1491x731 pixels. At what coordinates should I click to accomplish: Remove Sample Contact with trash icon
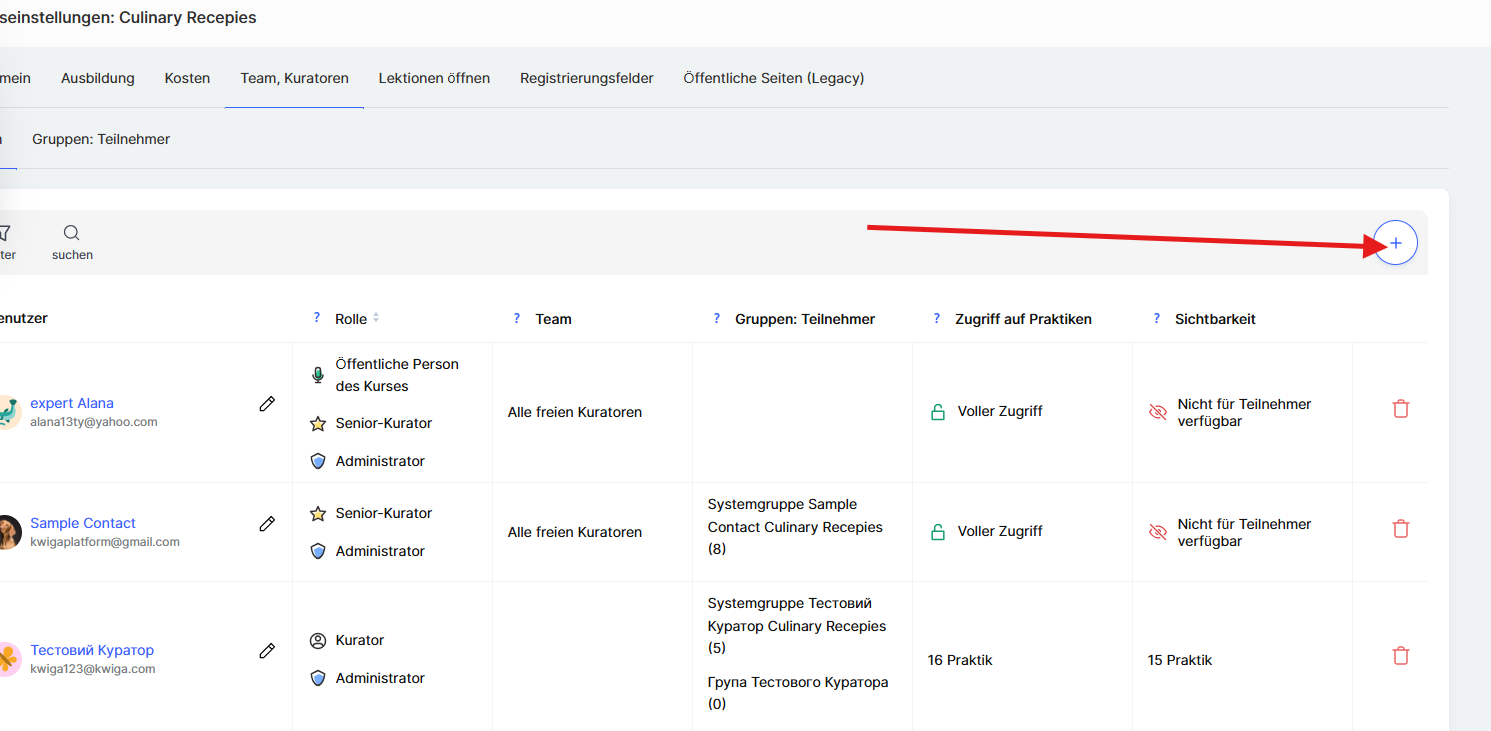1400,529
